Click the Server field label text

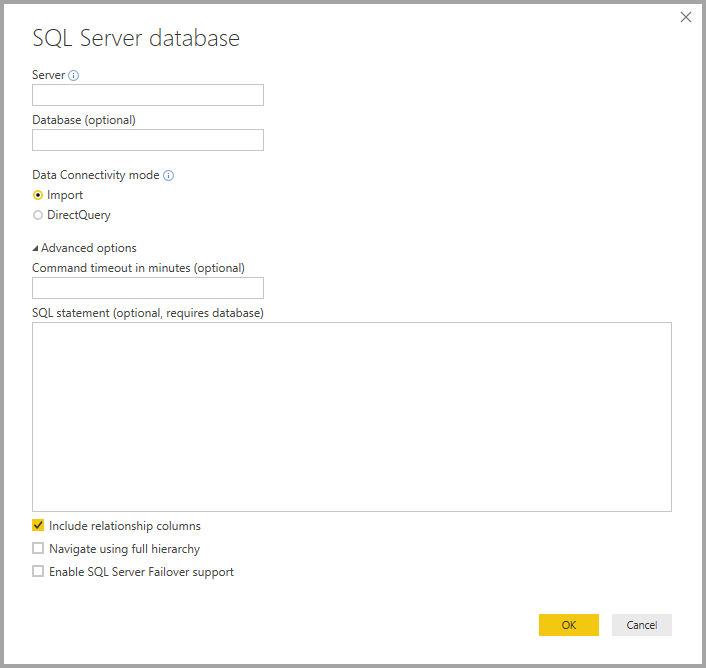[x=48, y=75]
